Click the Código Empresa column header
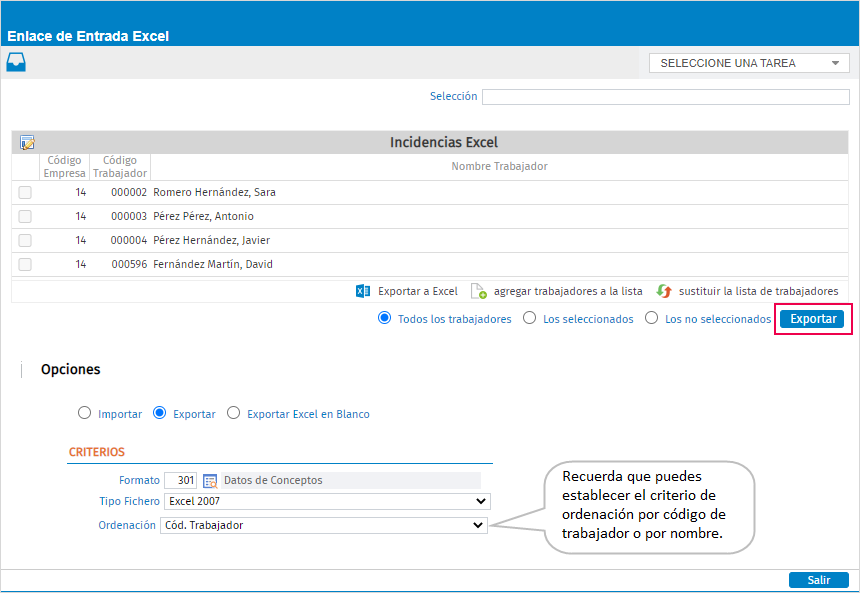Screen dimensions: 860x593 [x=64, y=167]
